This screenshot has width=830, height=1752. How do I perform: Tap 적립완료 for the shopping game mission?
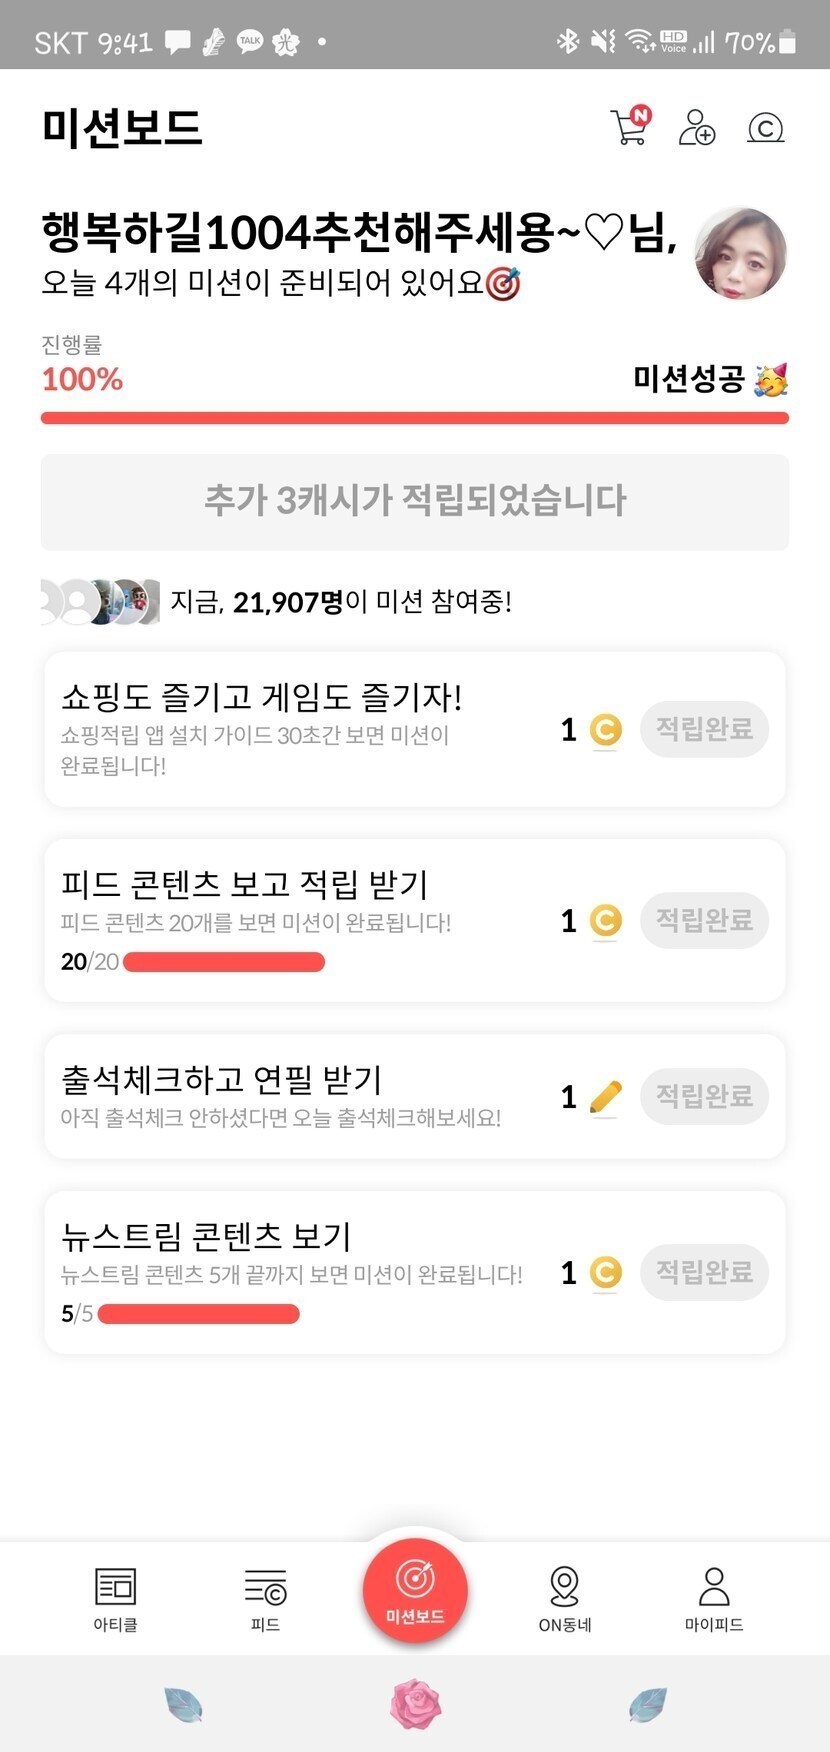704,729
